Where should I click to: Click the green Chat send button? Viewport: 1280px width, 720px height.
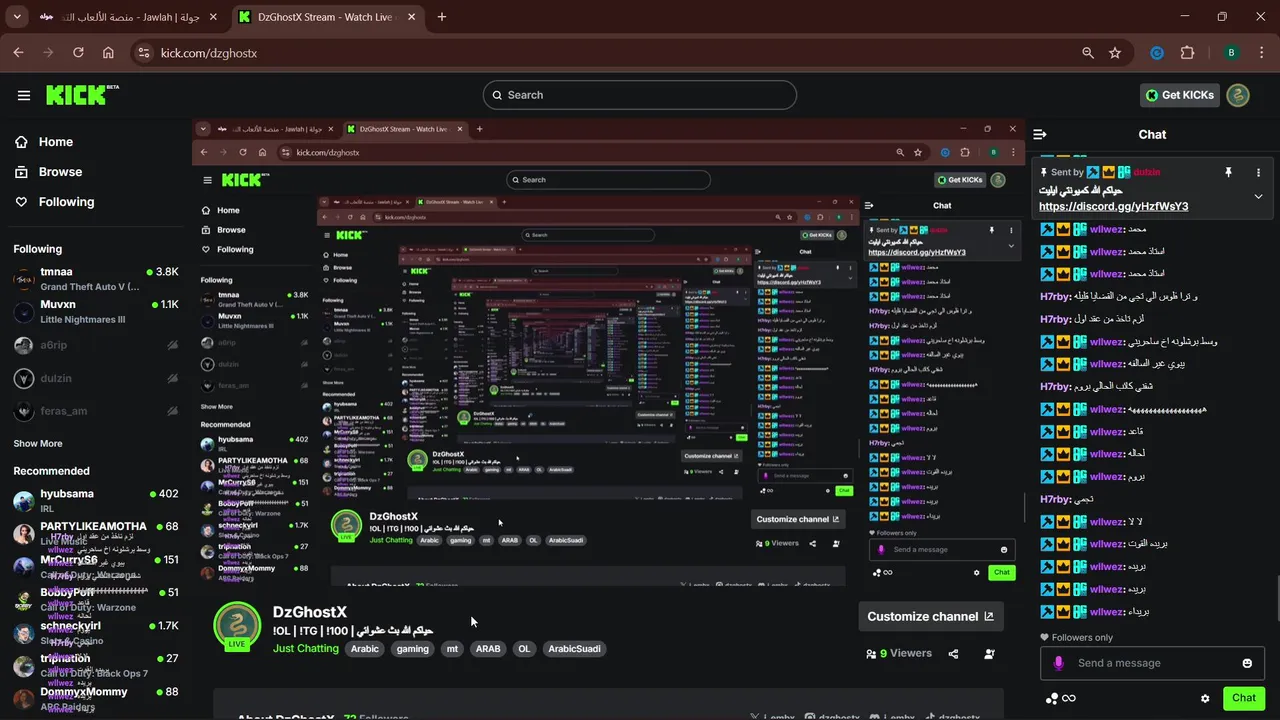click(x=1244, y=698)
